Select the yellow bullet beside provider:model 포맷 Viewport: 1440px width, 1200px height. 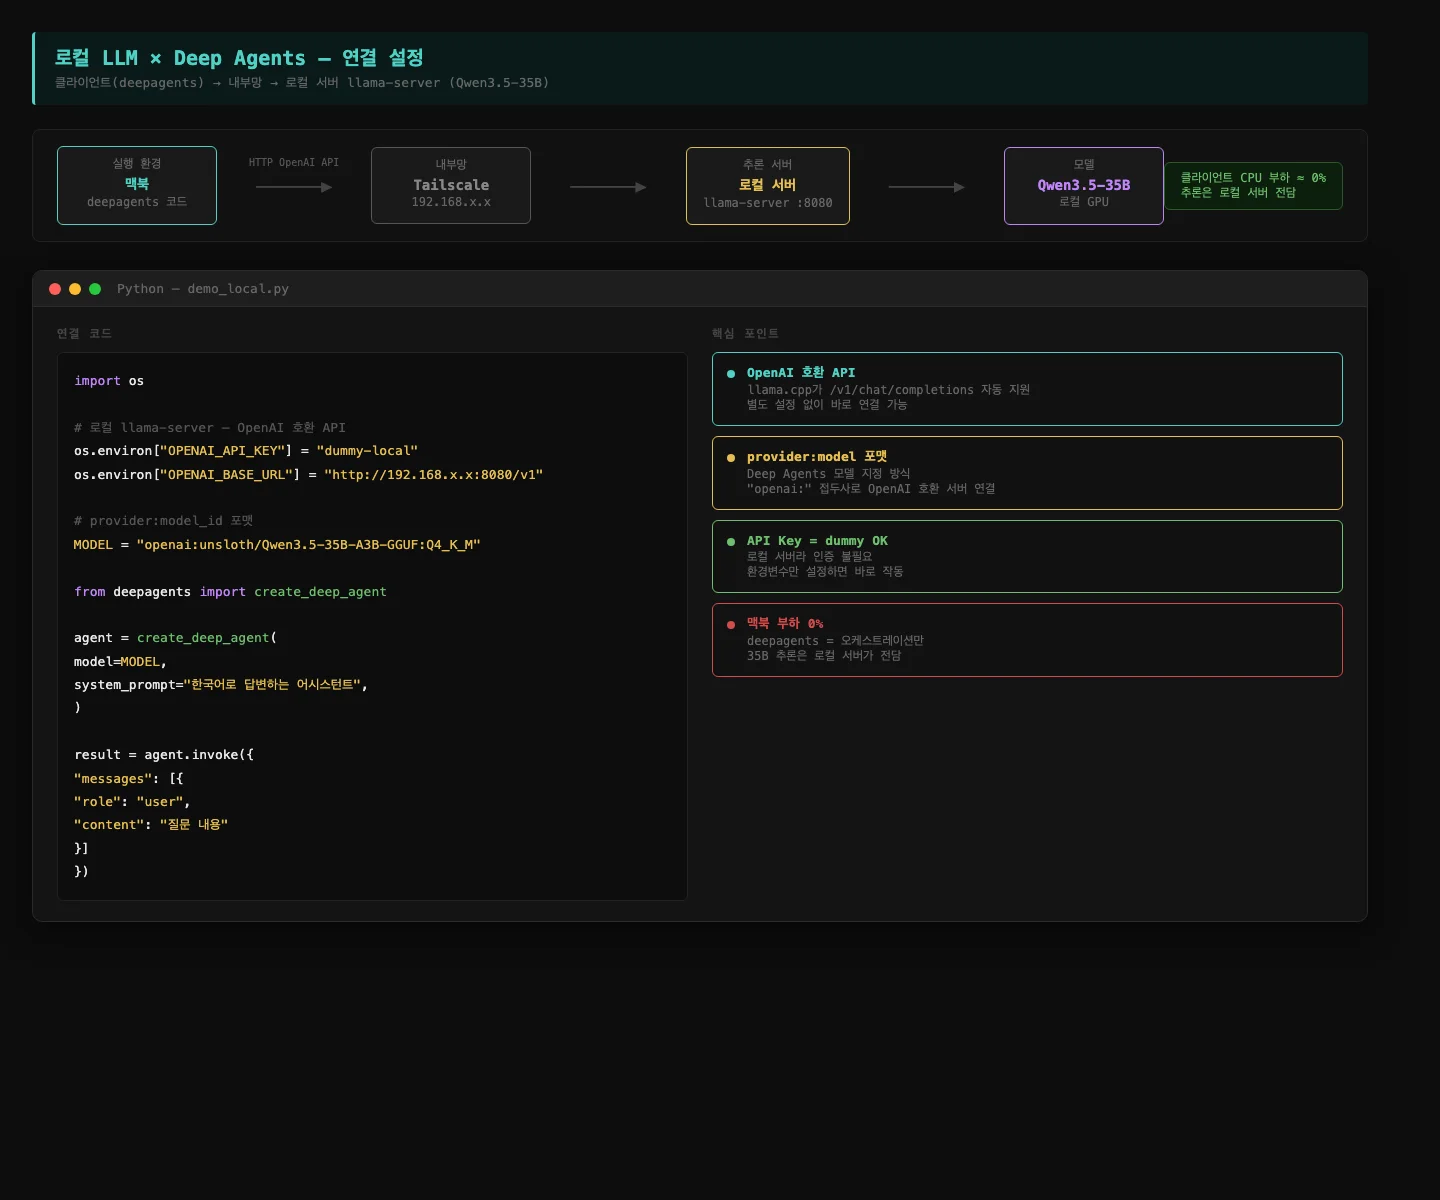pos(730,458)
